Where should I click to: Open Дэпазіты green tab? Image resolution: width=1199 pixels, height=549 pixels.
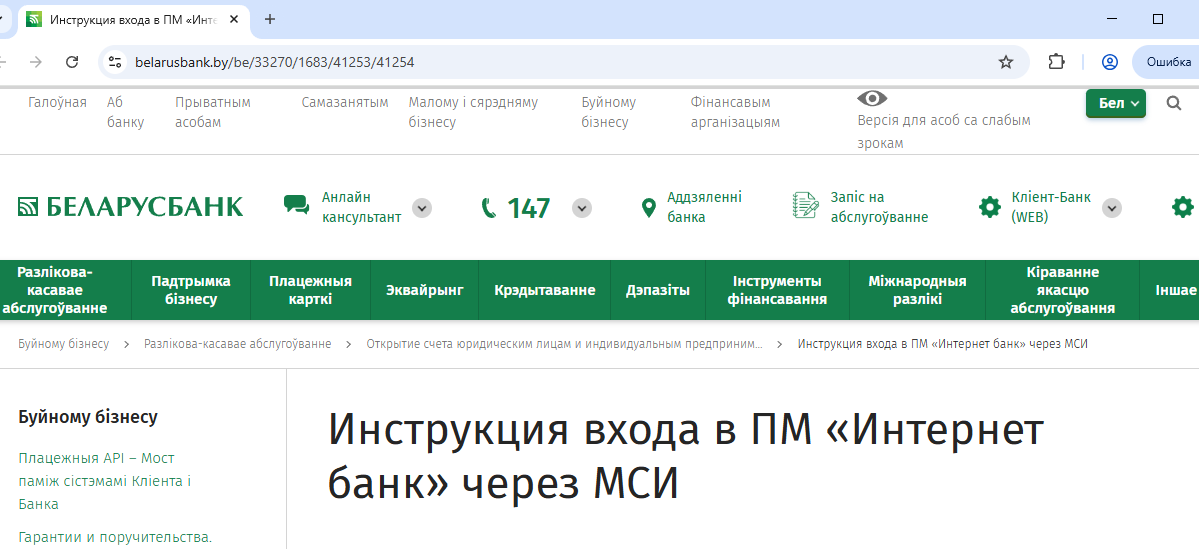click(658, 291)
